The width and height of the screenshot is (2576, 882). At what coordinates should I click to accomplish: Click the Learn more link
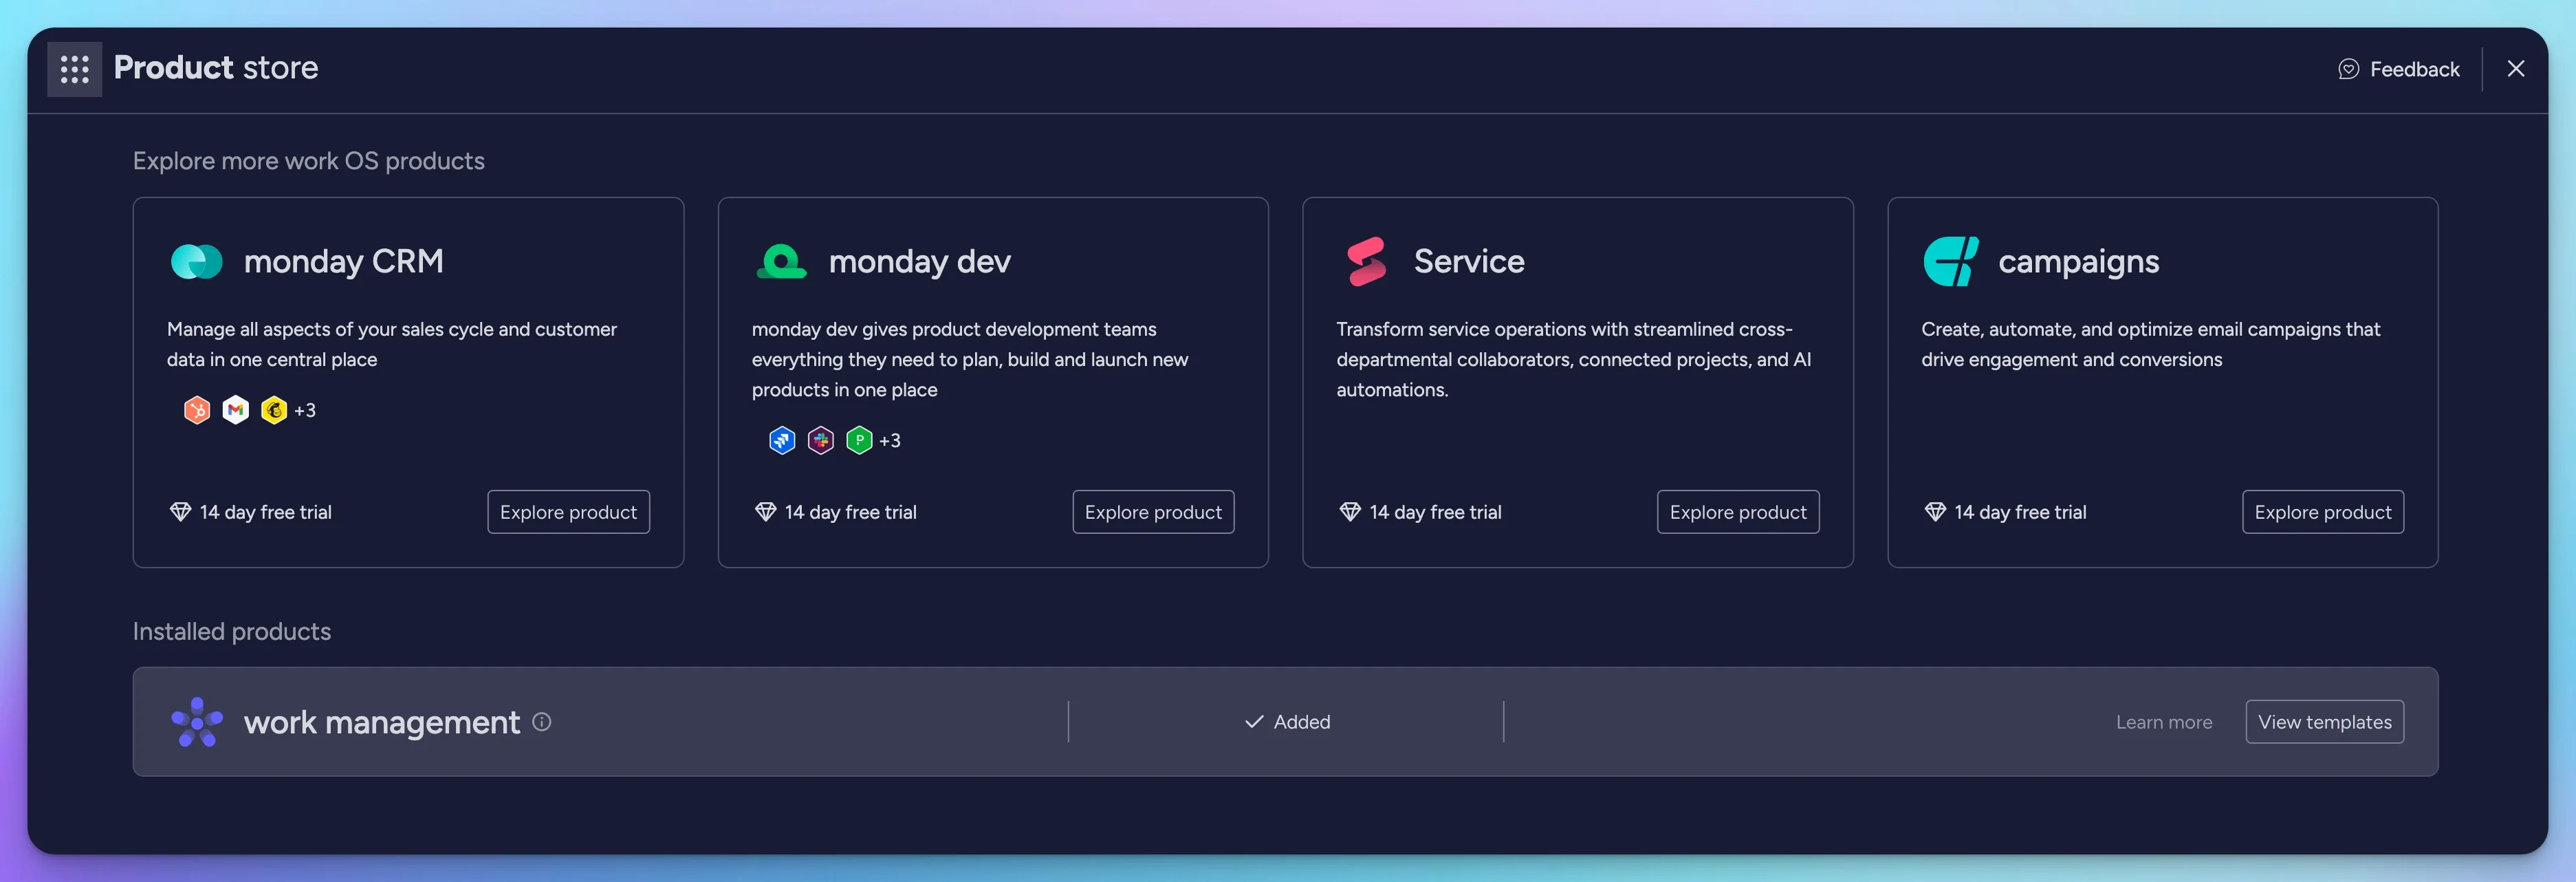pos(2161,721)
